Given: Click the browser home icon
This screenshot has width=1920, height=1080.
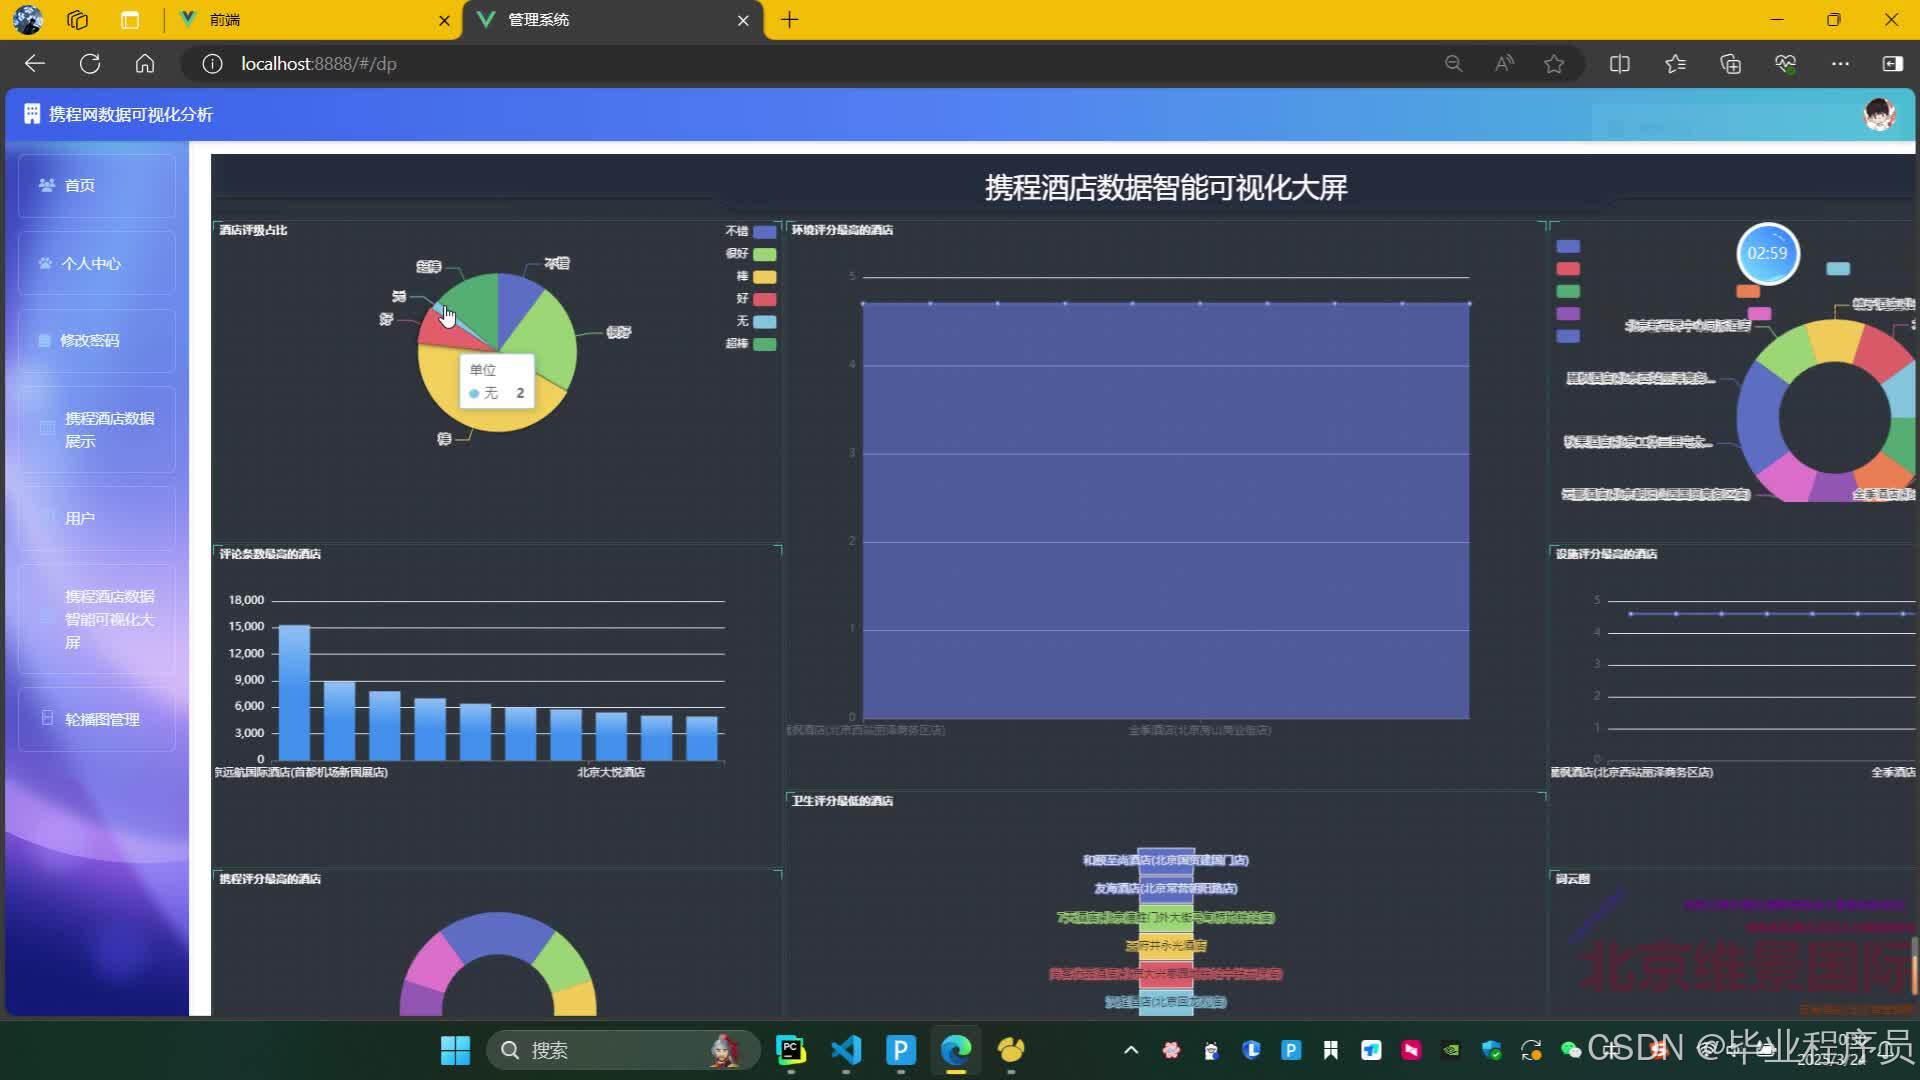Looking at the screenshot, I should tap(145, 64).
